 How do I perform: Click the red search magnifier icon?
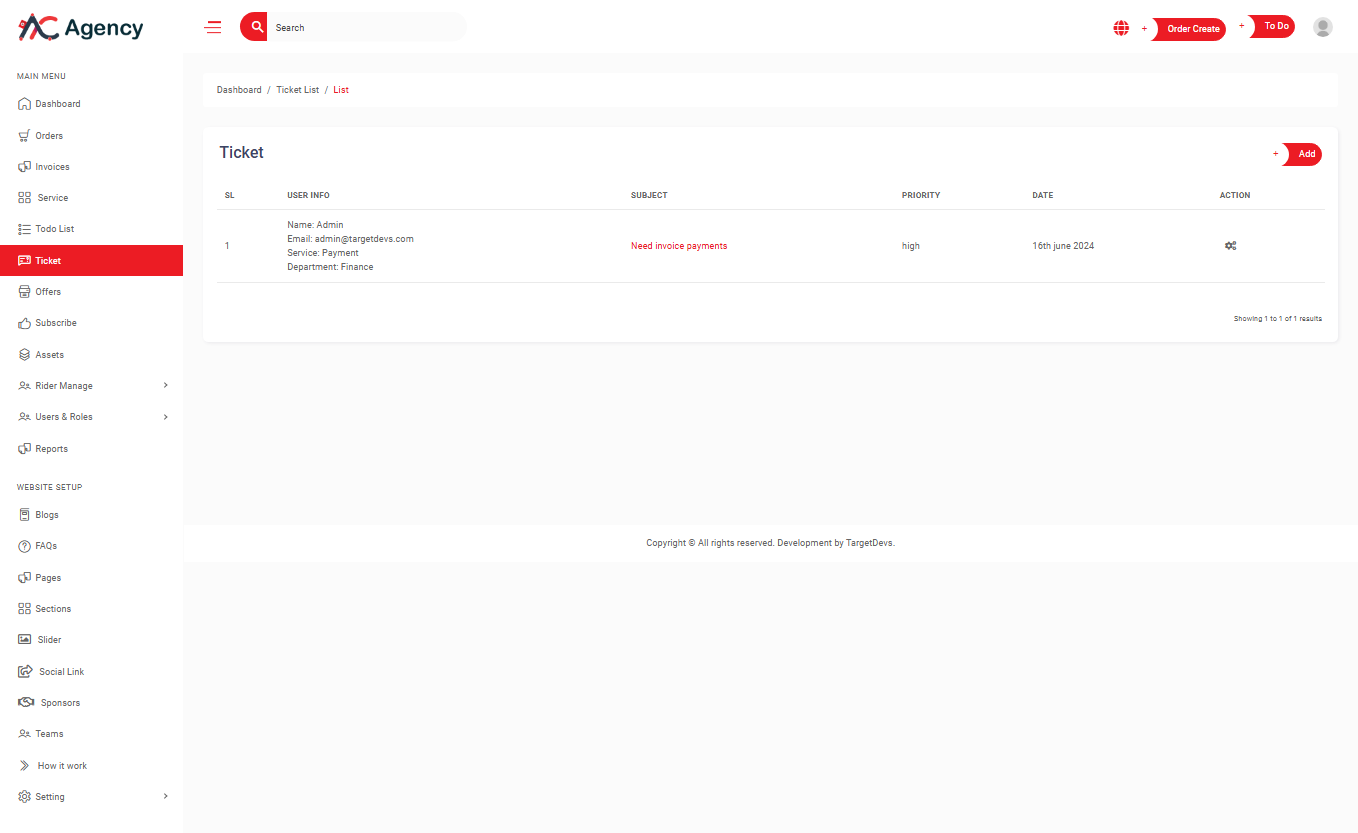(257, 27)
